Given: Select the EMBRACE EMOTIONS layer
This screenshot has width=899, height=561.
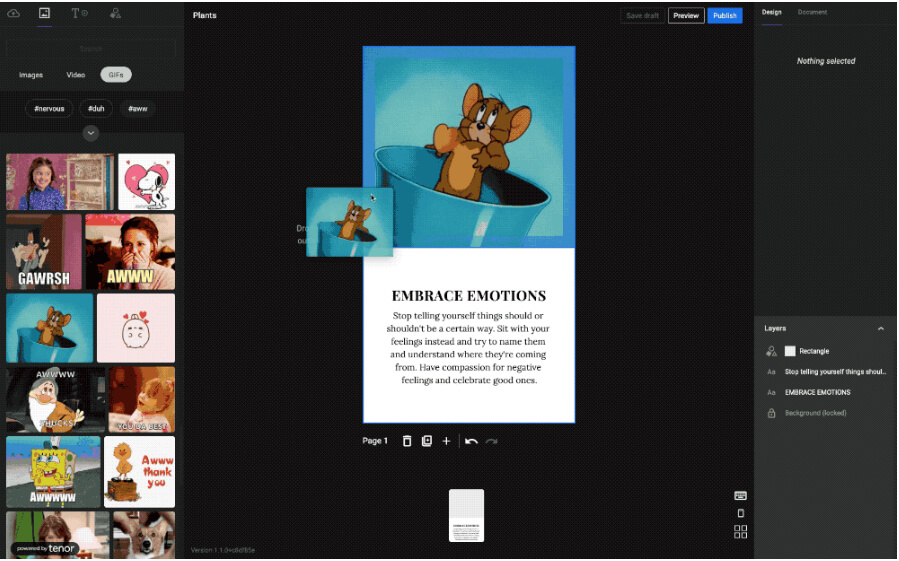Looking at the screenshot, I should 826,392.
